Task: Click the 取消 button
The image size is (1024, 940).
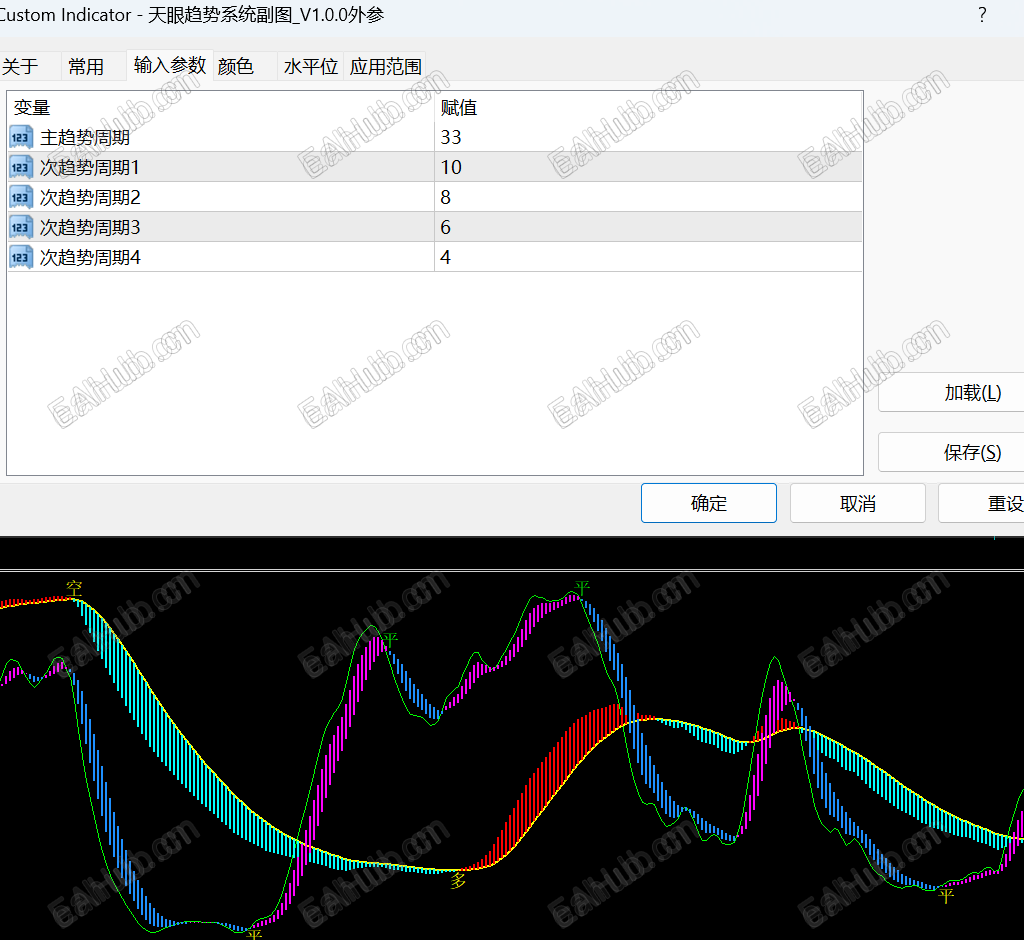Action: [x=857, y=503]
